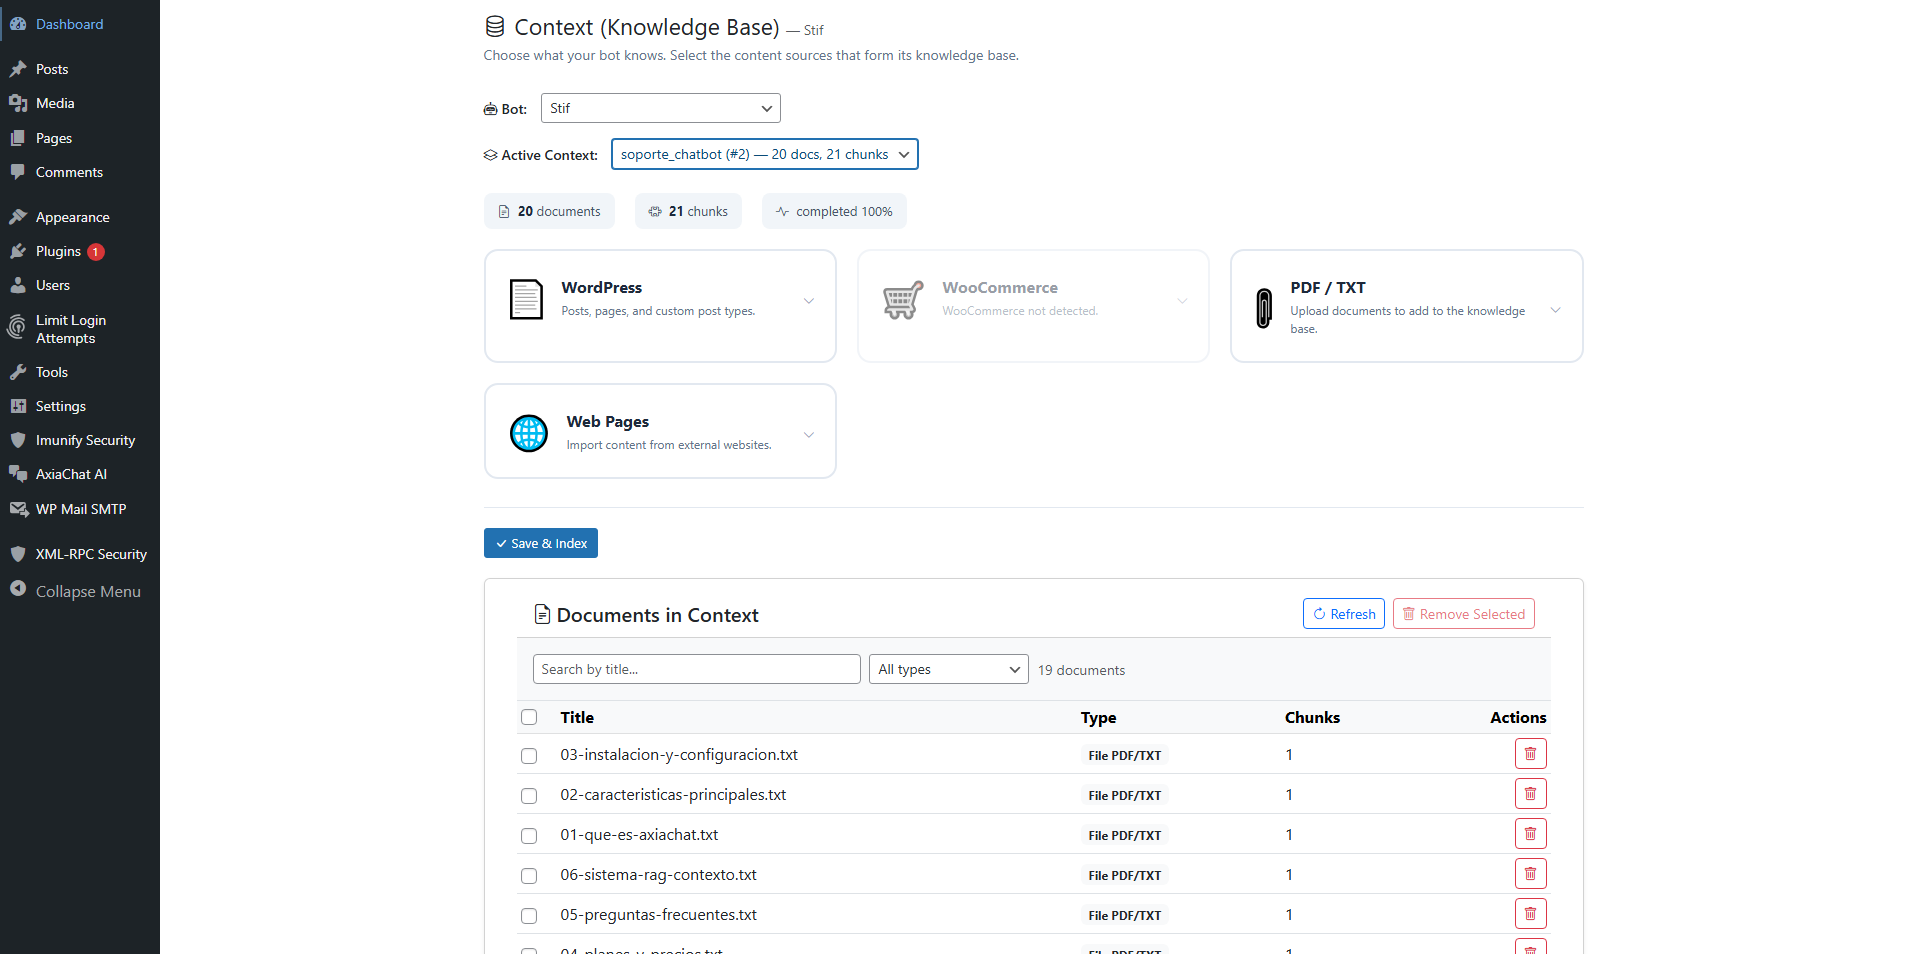Click the PDF / TXT paperclip icon
The image size is (1905, 954).
click(x=1264, y=308)
